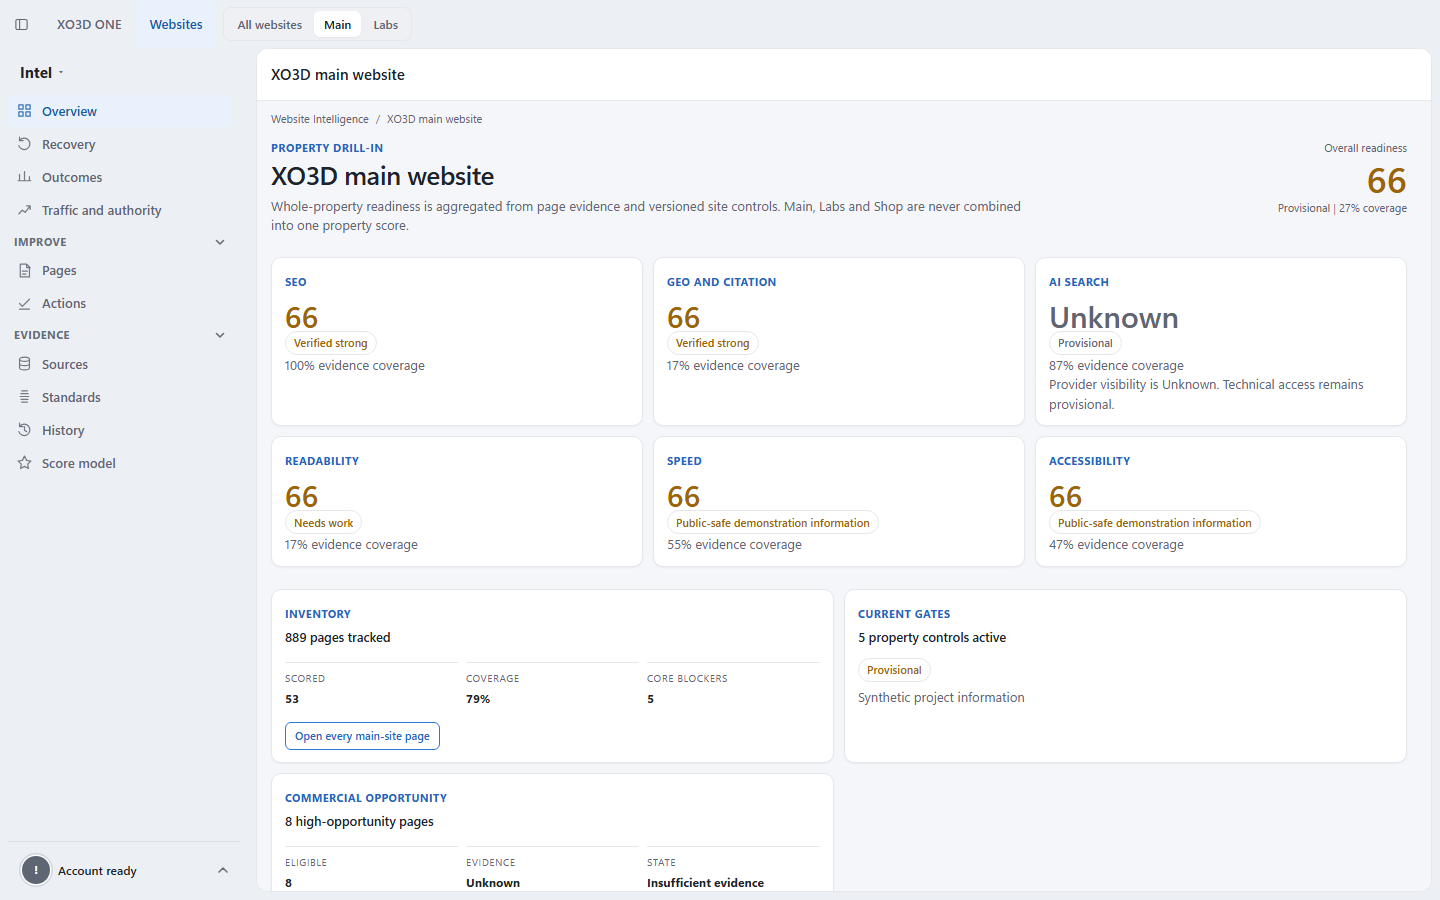Screen dimensions: 1440x900
Task: Click the Sources database icon
Action: point(25,364)
